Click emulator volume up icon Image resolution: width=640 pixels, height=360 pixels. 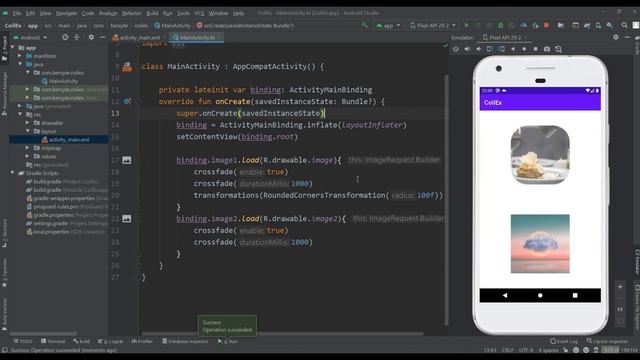(467, 49)
